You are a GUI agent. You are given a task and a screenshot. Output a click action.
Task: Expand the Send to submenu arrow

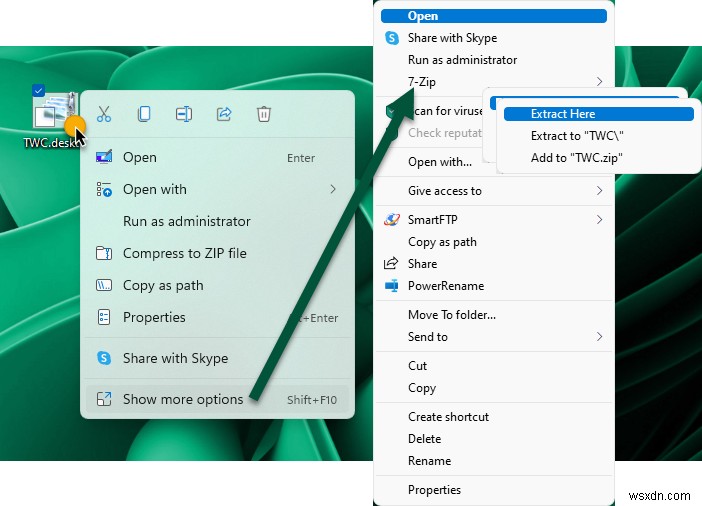(599, 337)
